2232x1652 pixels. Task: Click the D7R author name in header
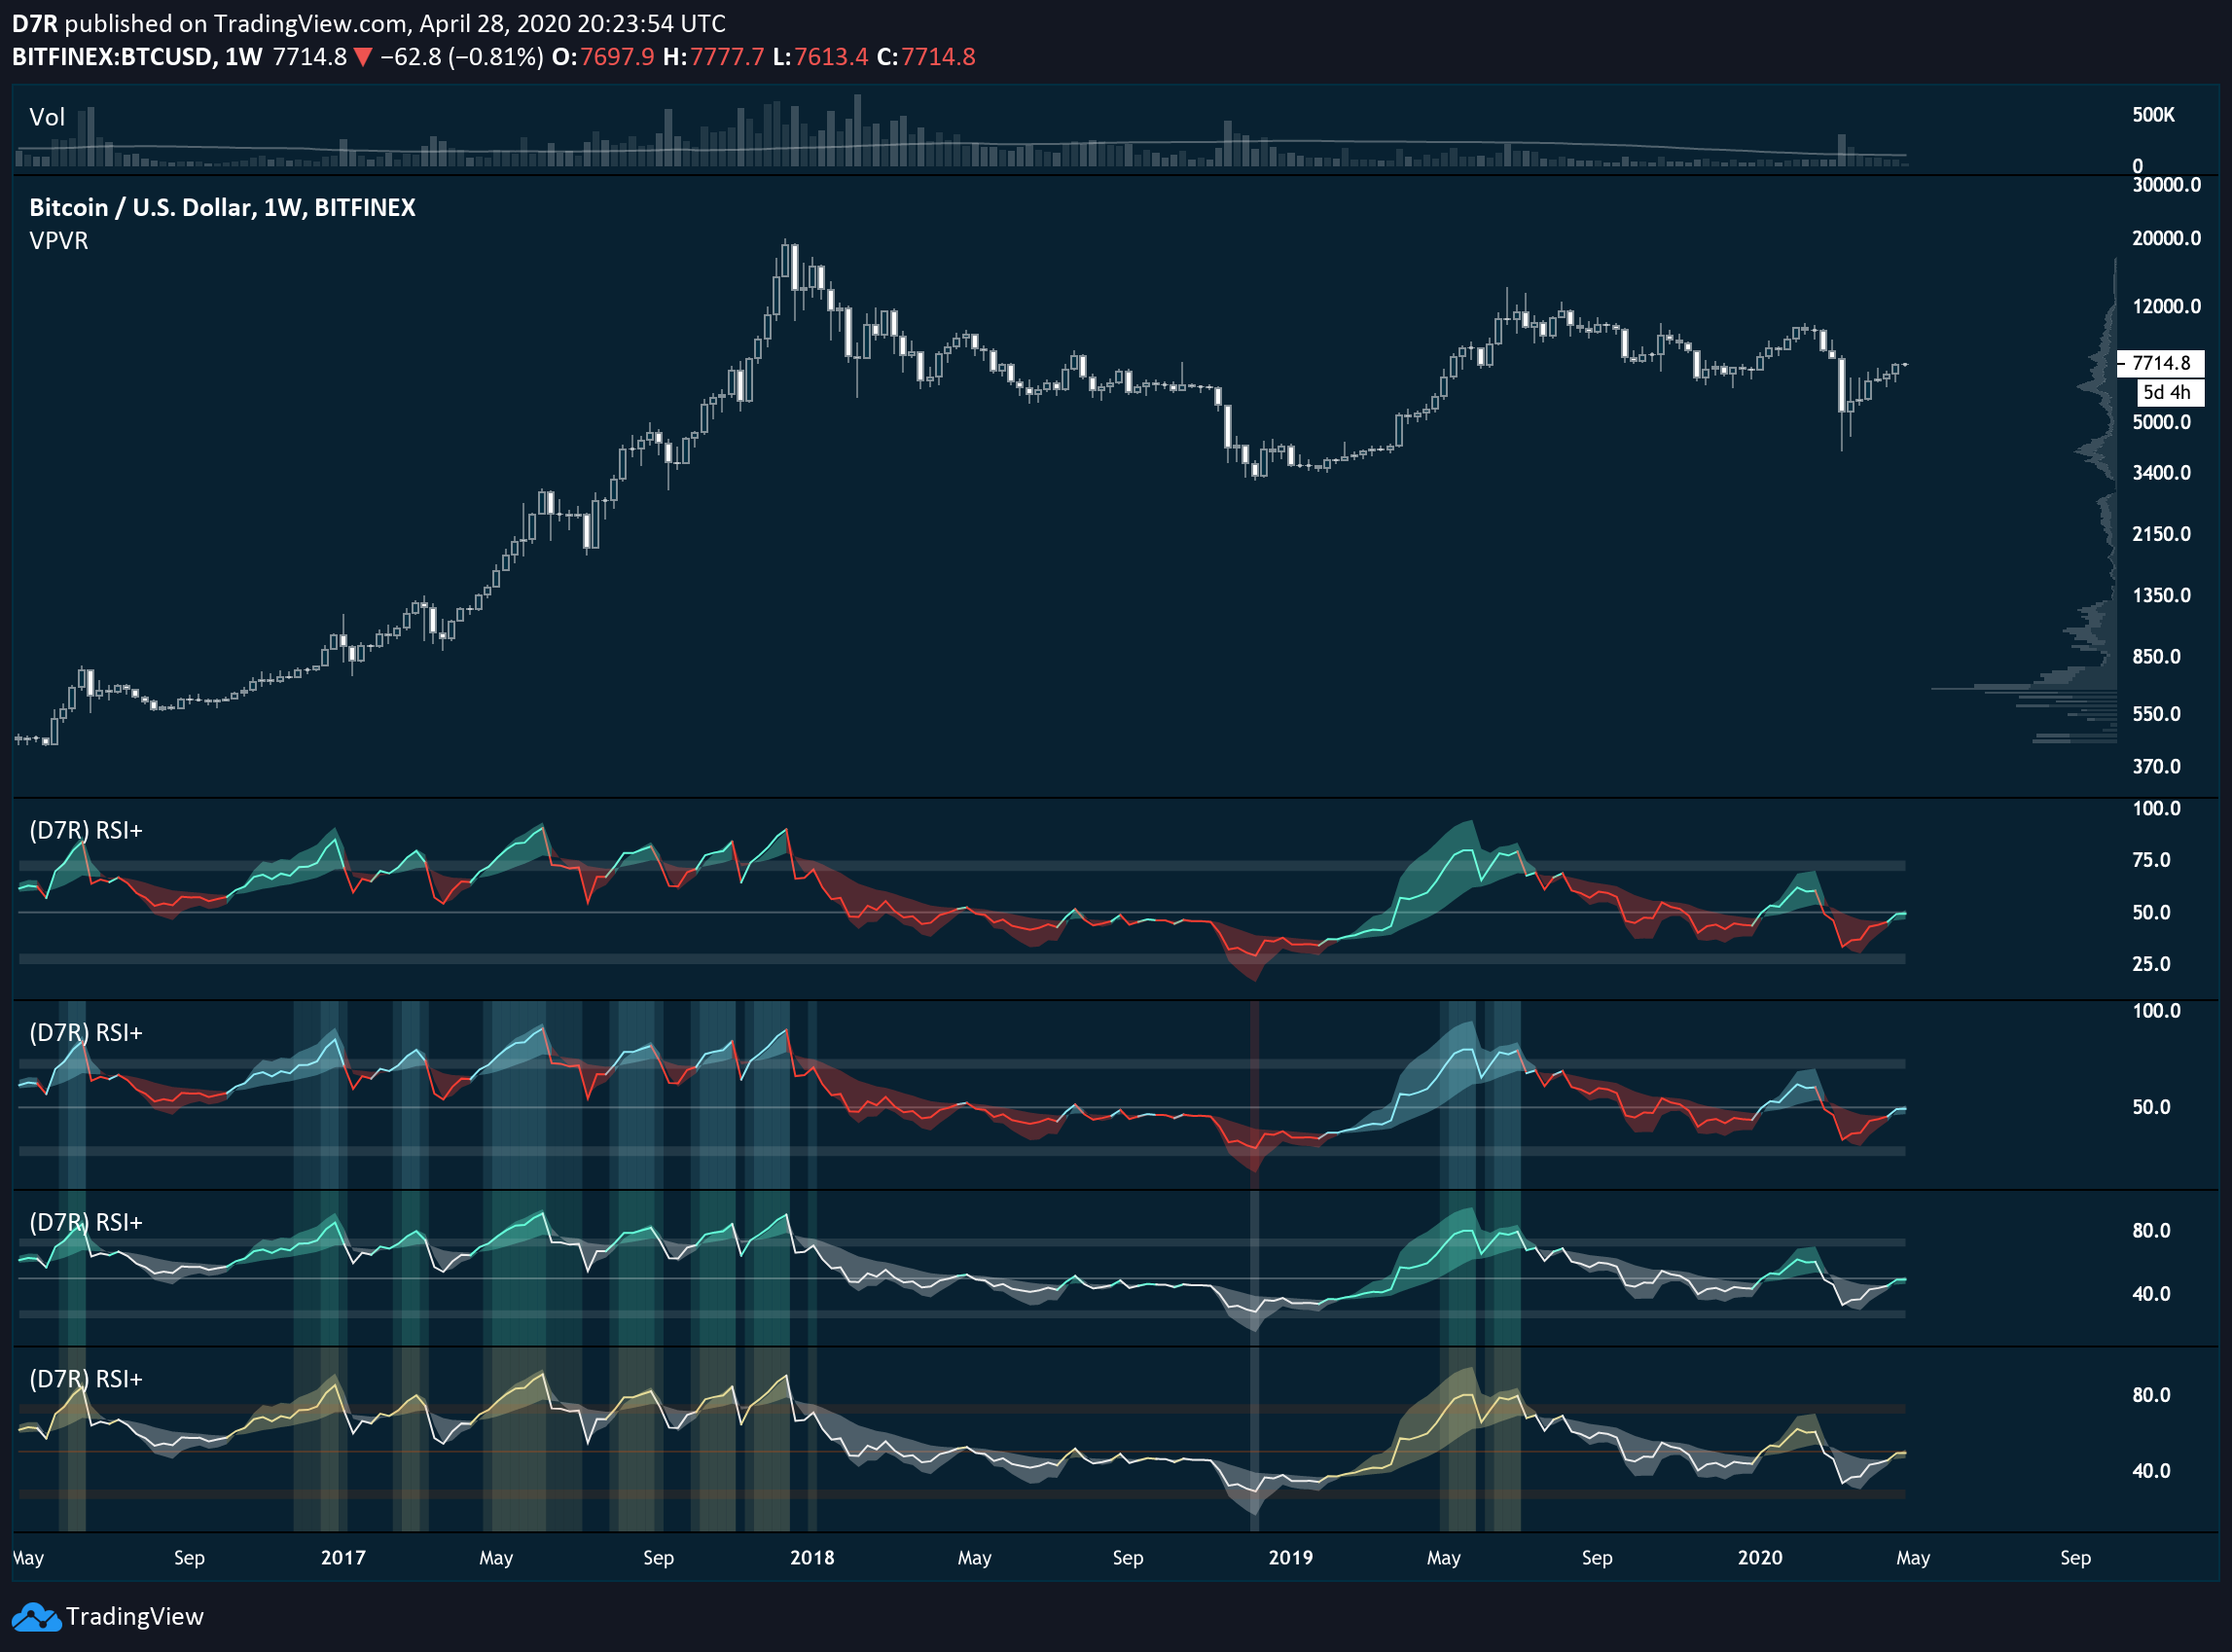(34, 23)
